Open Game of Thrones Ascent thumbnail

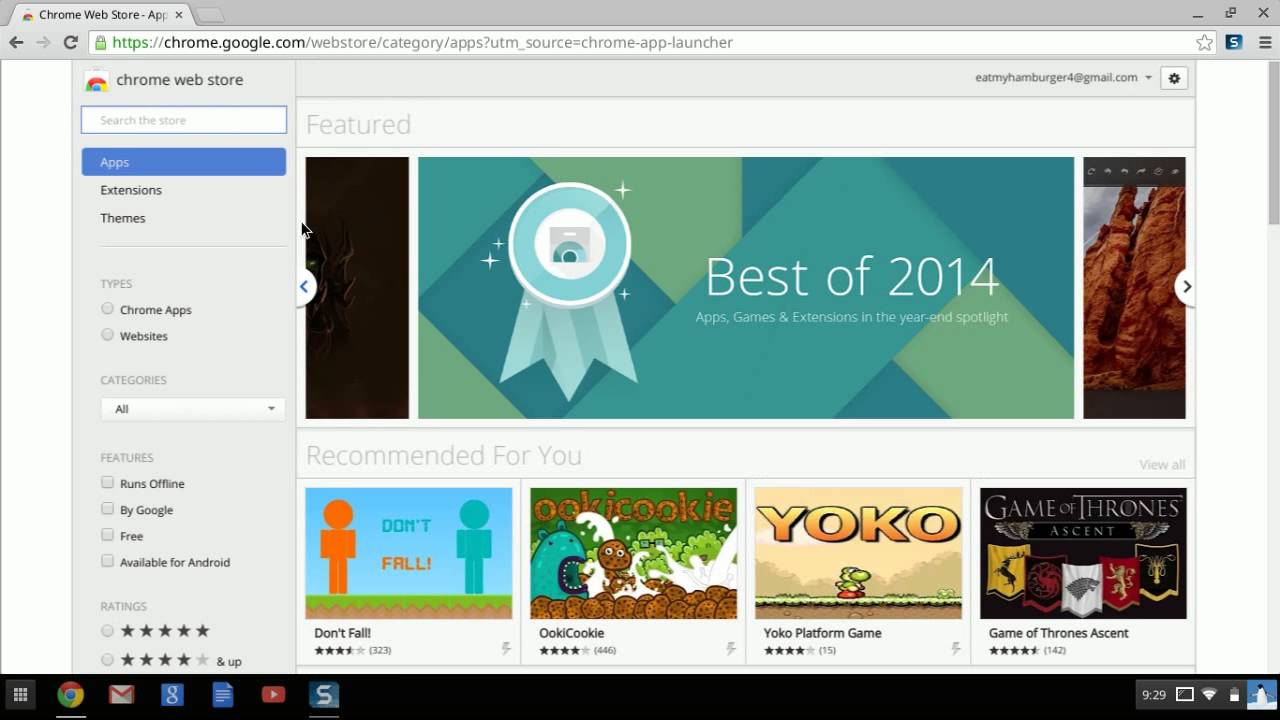(1083, 553)
